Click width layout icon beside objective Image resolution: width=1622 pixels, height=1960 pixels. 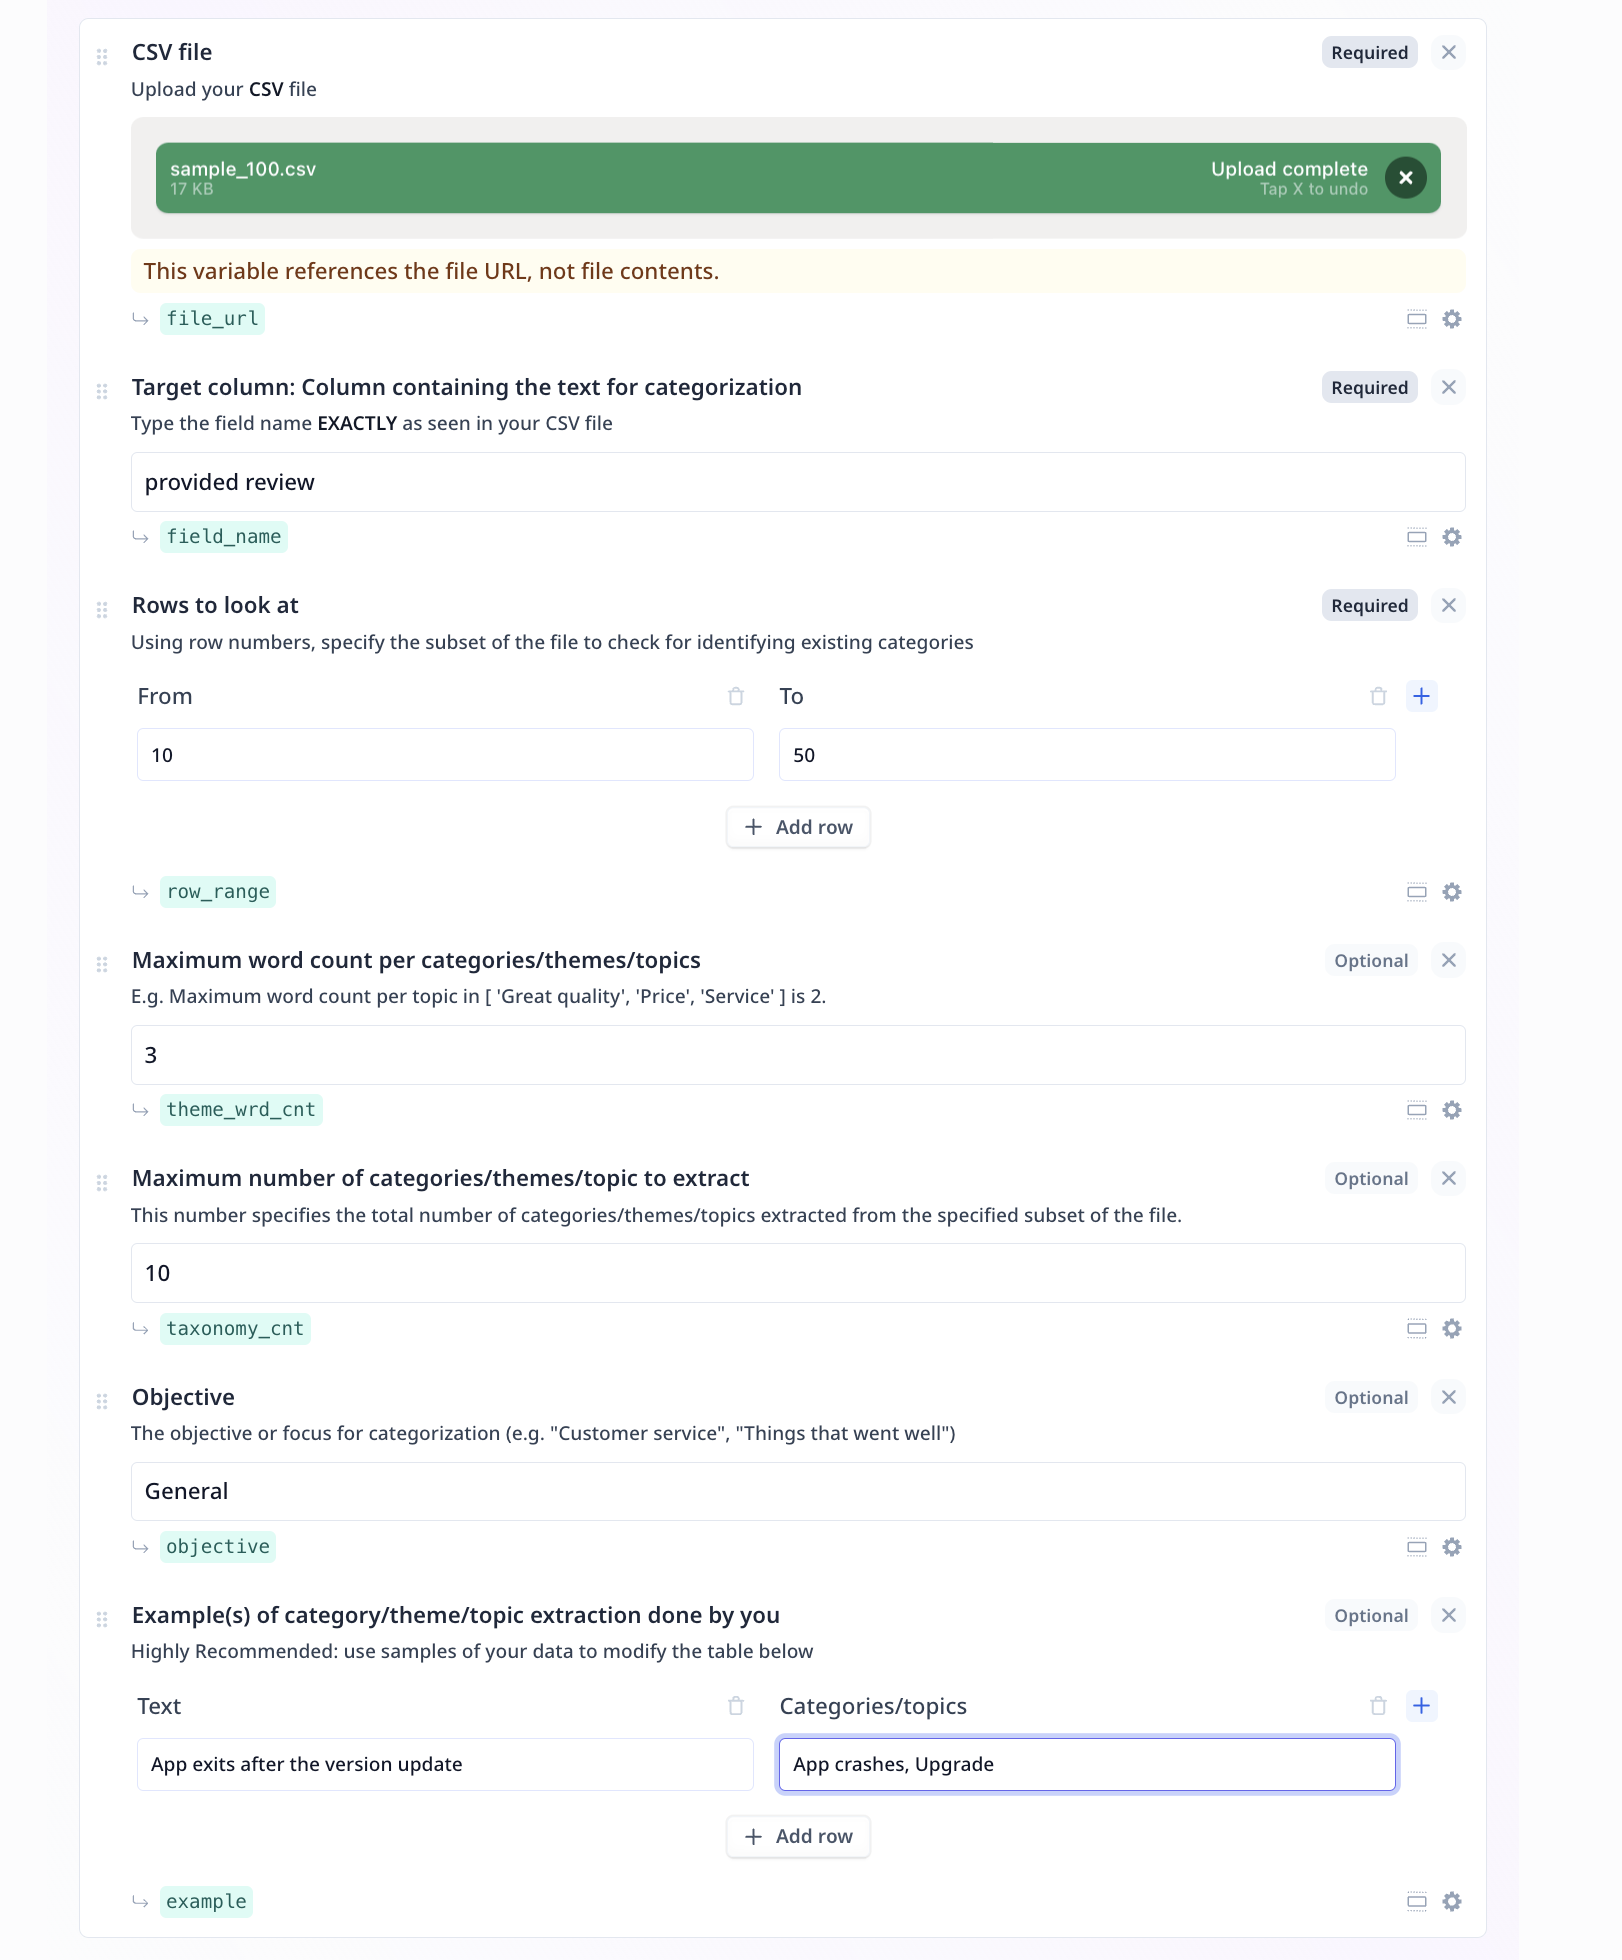(1417, 1547)
